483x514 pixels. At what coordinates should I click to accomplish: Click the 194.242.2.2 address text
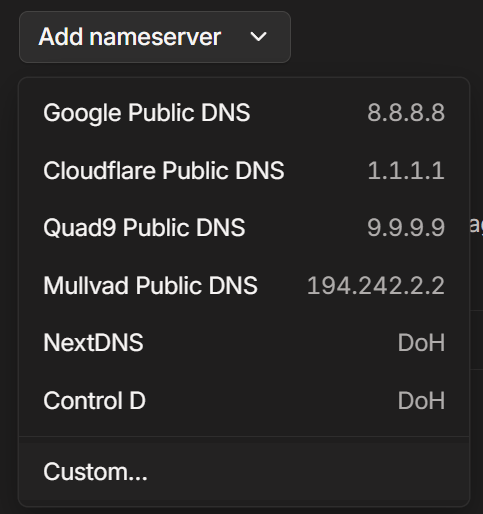[x=376, y=286]
